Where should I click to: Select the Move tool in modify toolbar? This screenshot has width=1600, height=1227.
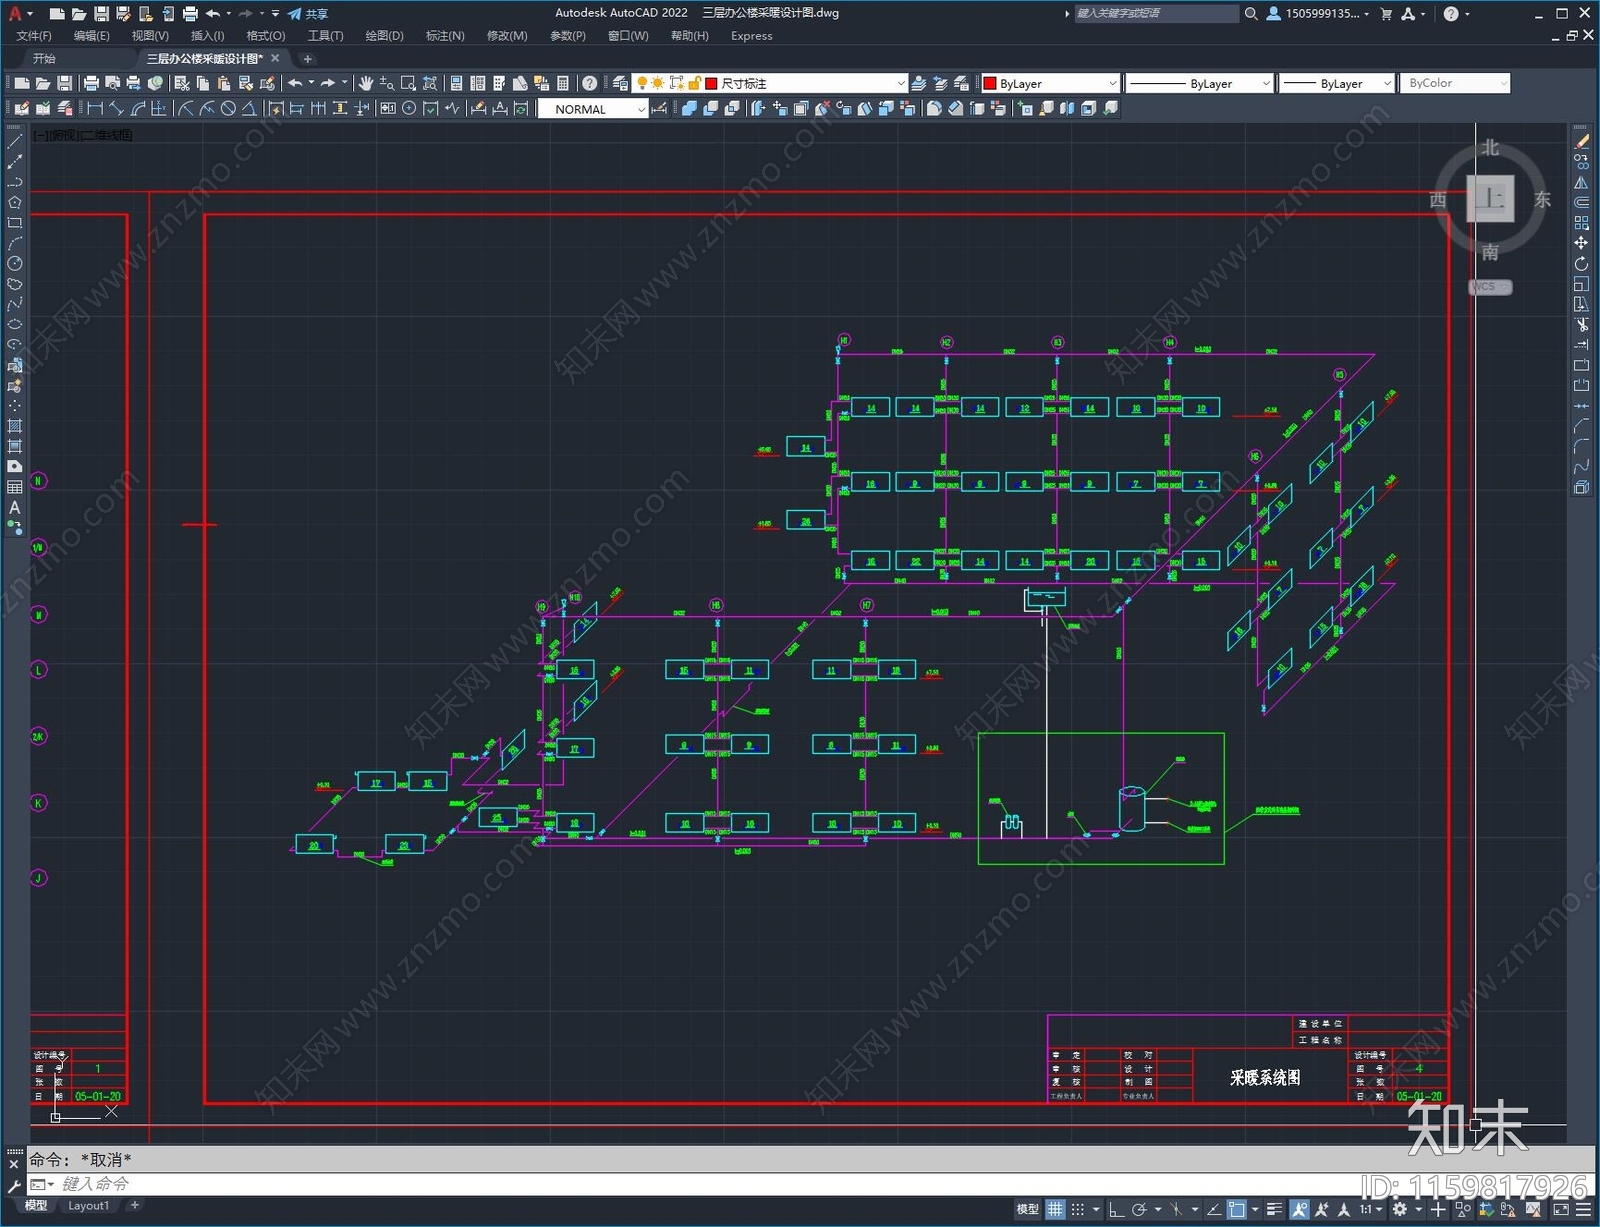(1581, 243)
